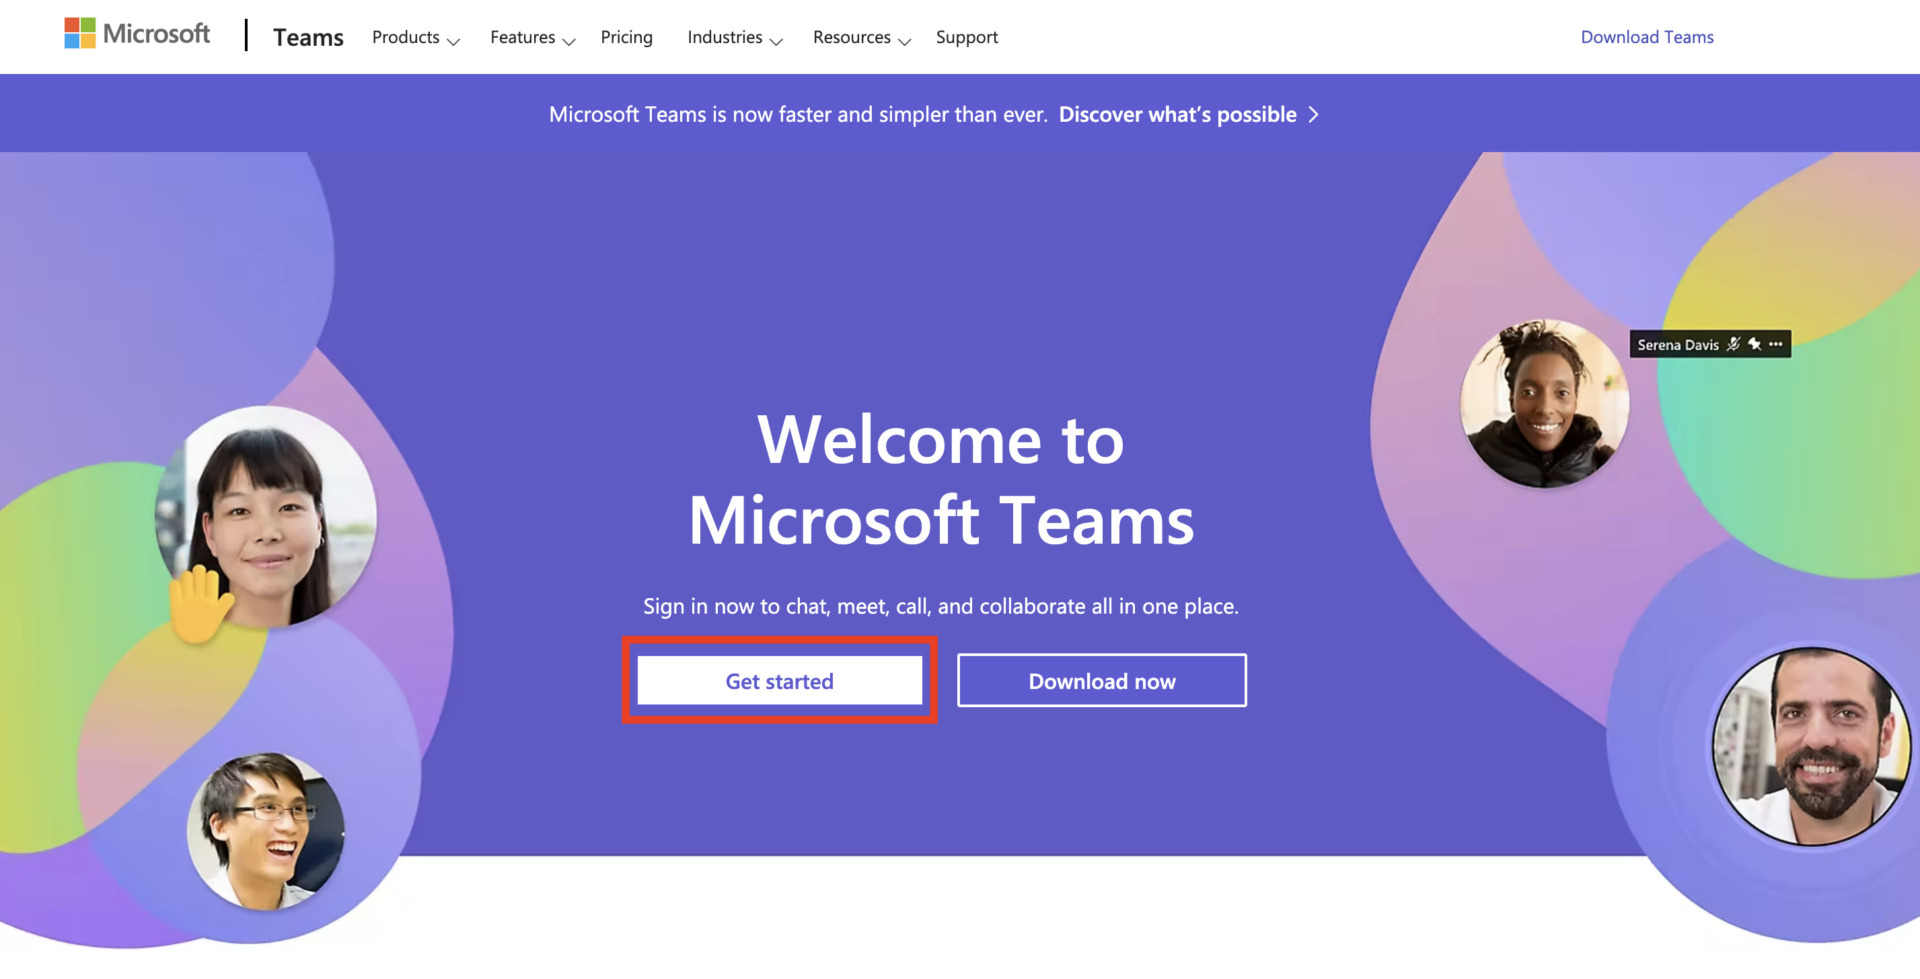Click the Teams wordmark in the header

point(308,37)
